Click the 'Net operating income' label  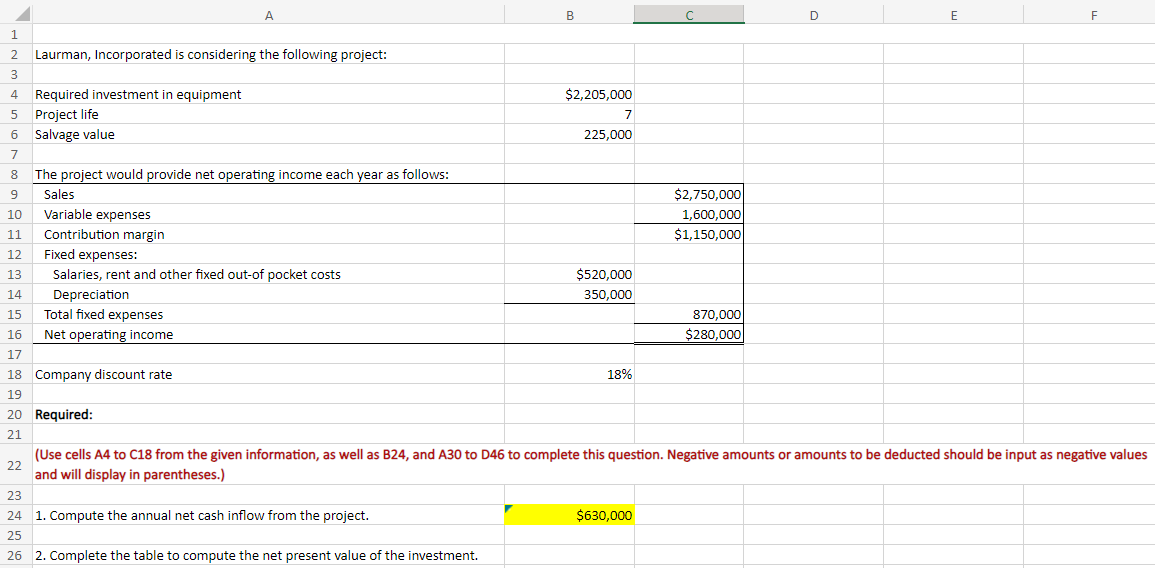[x=109, y=334]
